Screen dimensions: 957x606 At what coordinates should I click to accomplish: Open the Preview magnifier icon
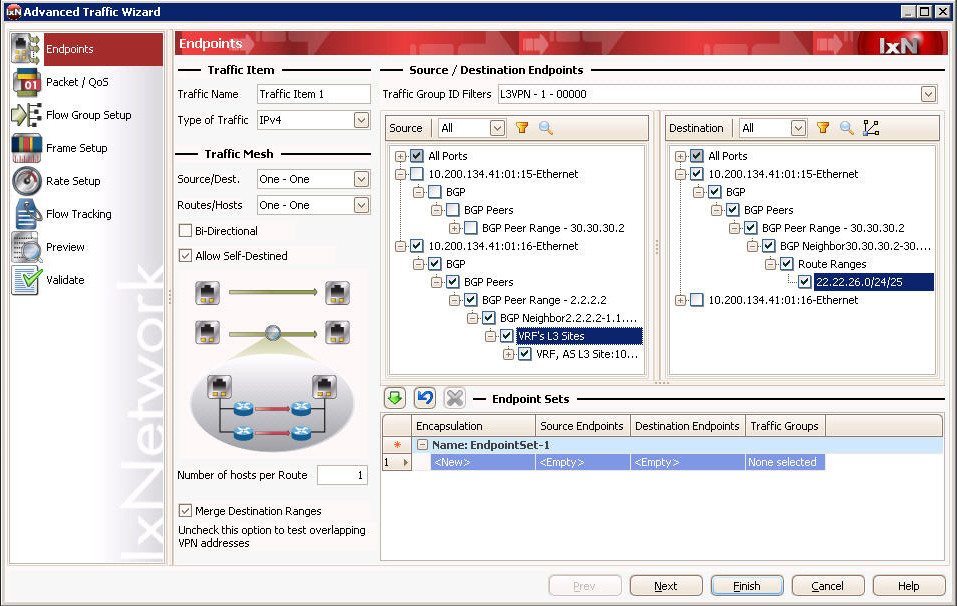click(x=26, y=247)
